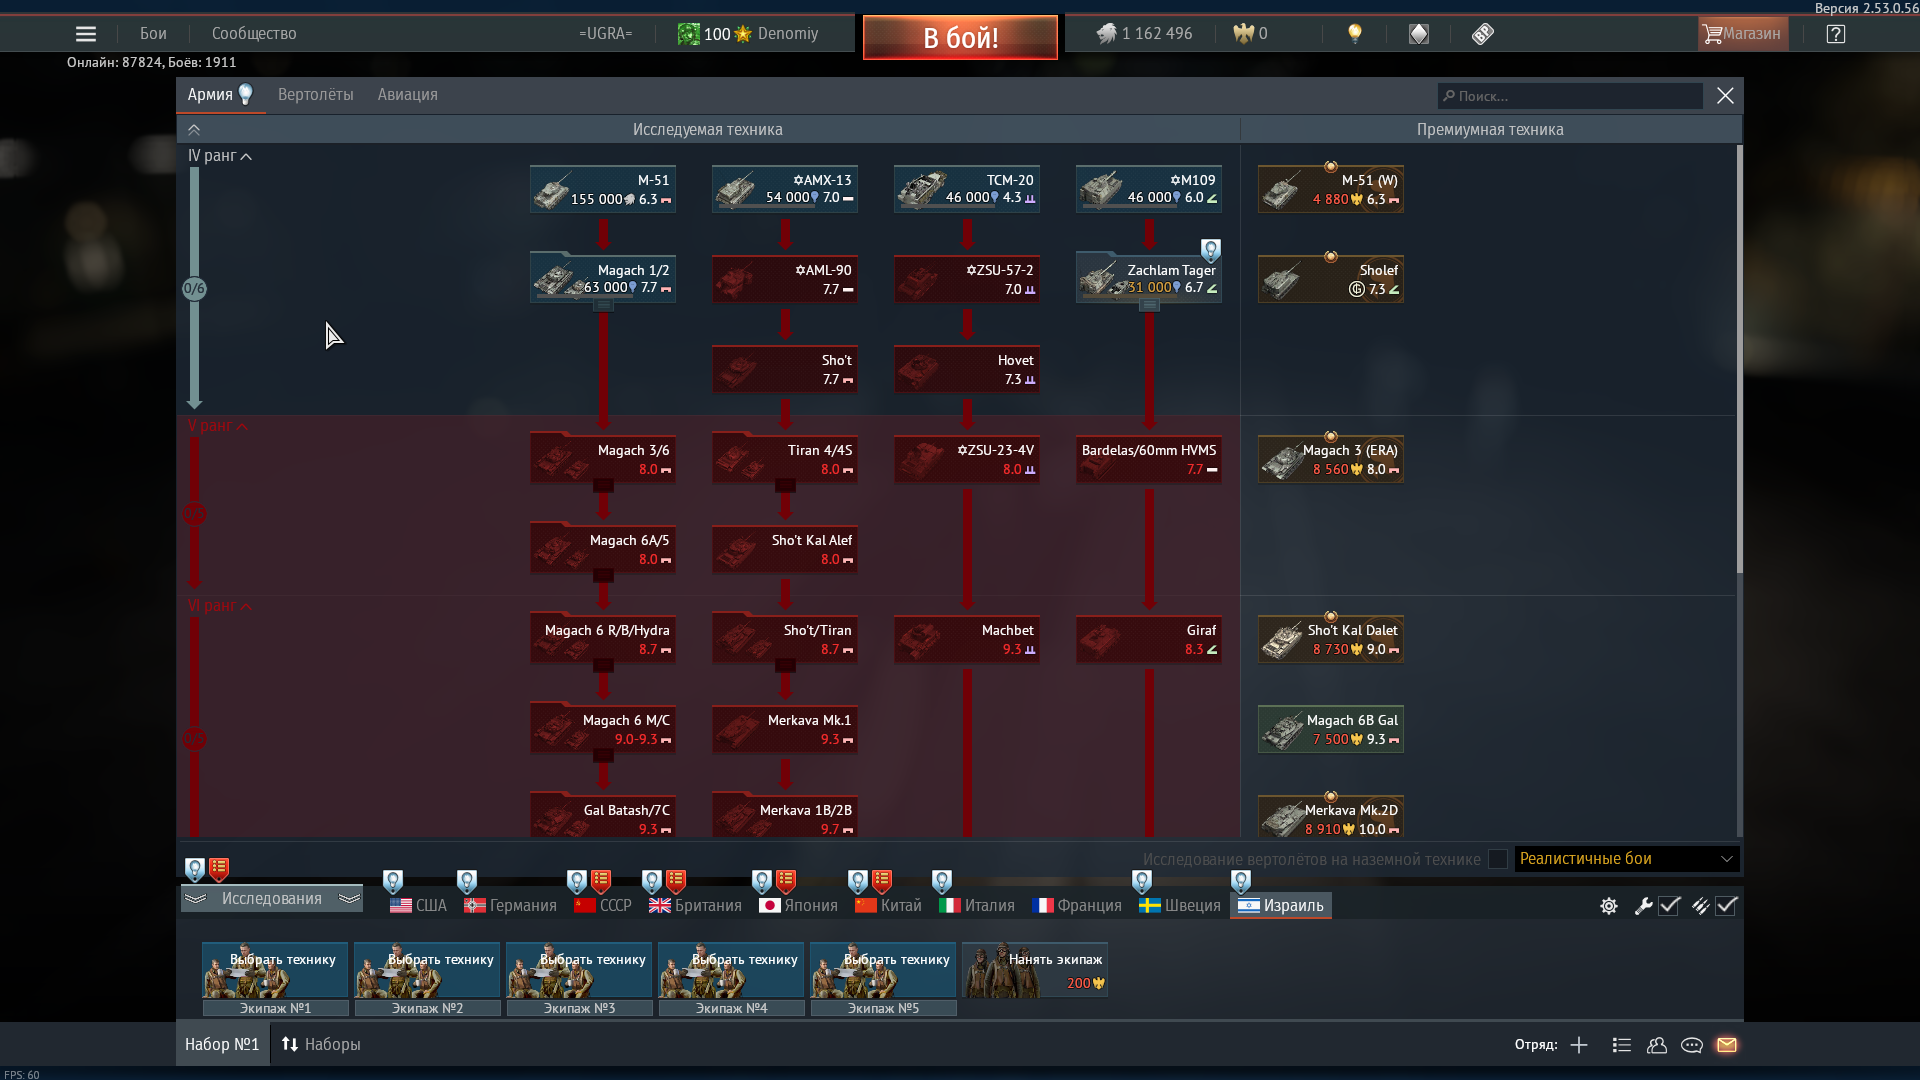The image size is (1920, 1080).
Task: Switch to the Авиация tab
Action: (x=407, y=95)
